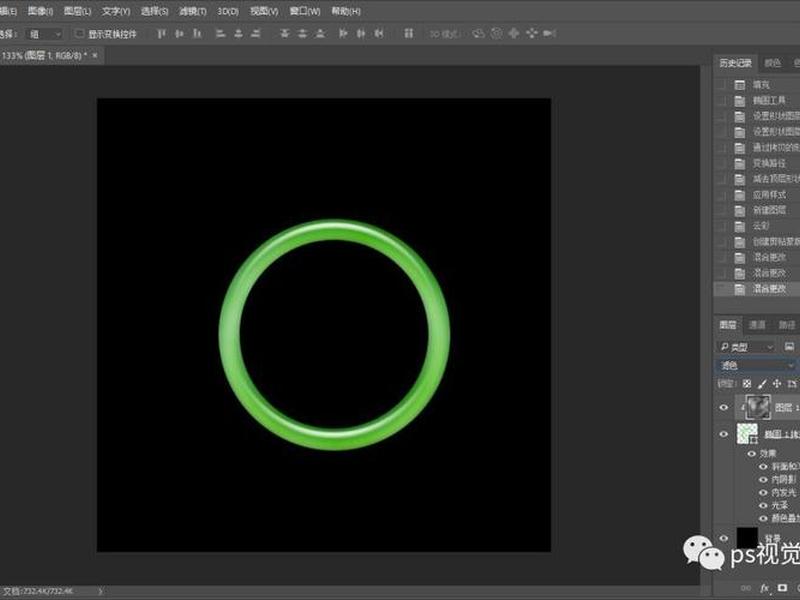Click the align left edges icon
This screenshot has width=800, height=600.
(220, 34)
